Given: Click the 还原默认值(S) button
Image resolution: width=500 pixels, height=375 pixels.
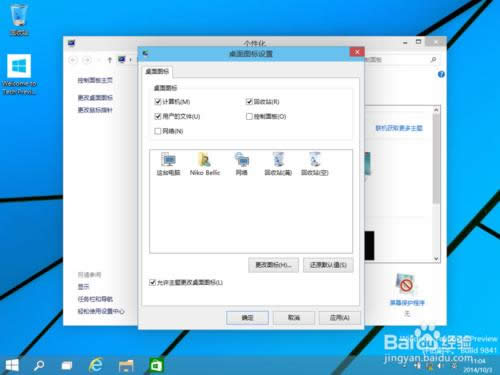Looking at the screenshot, I should click(x=328, y=265).
